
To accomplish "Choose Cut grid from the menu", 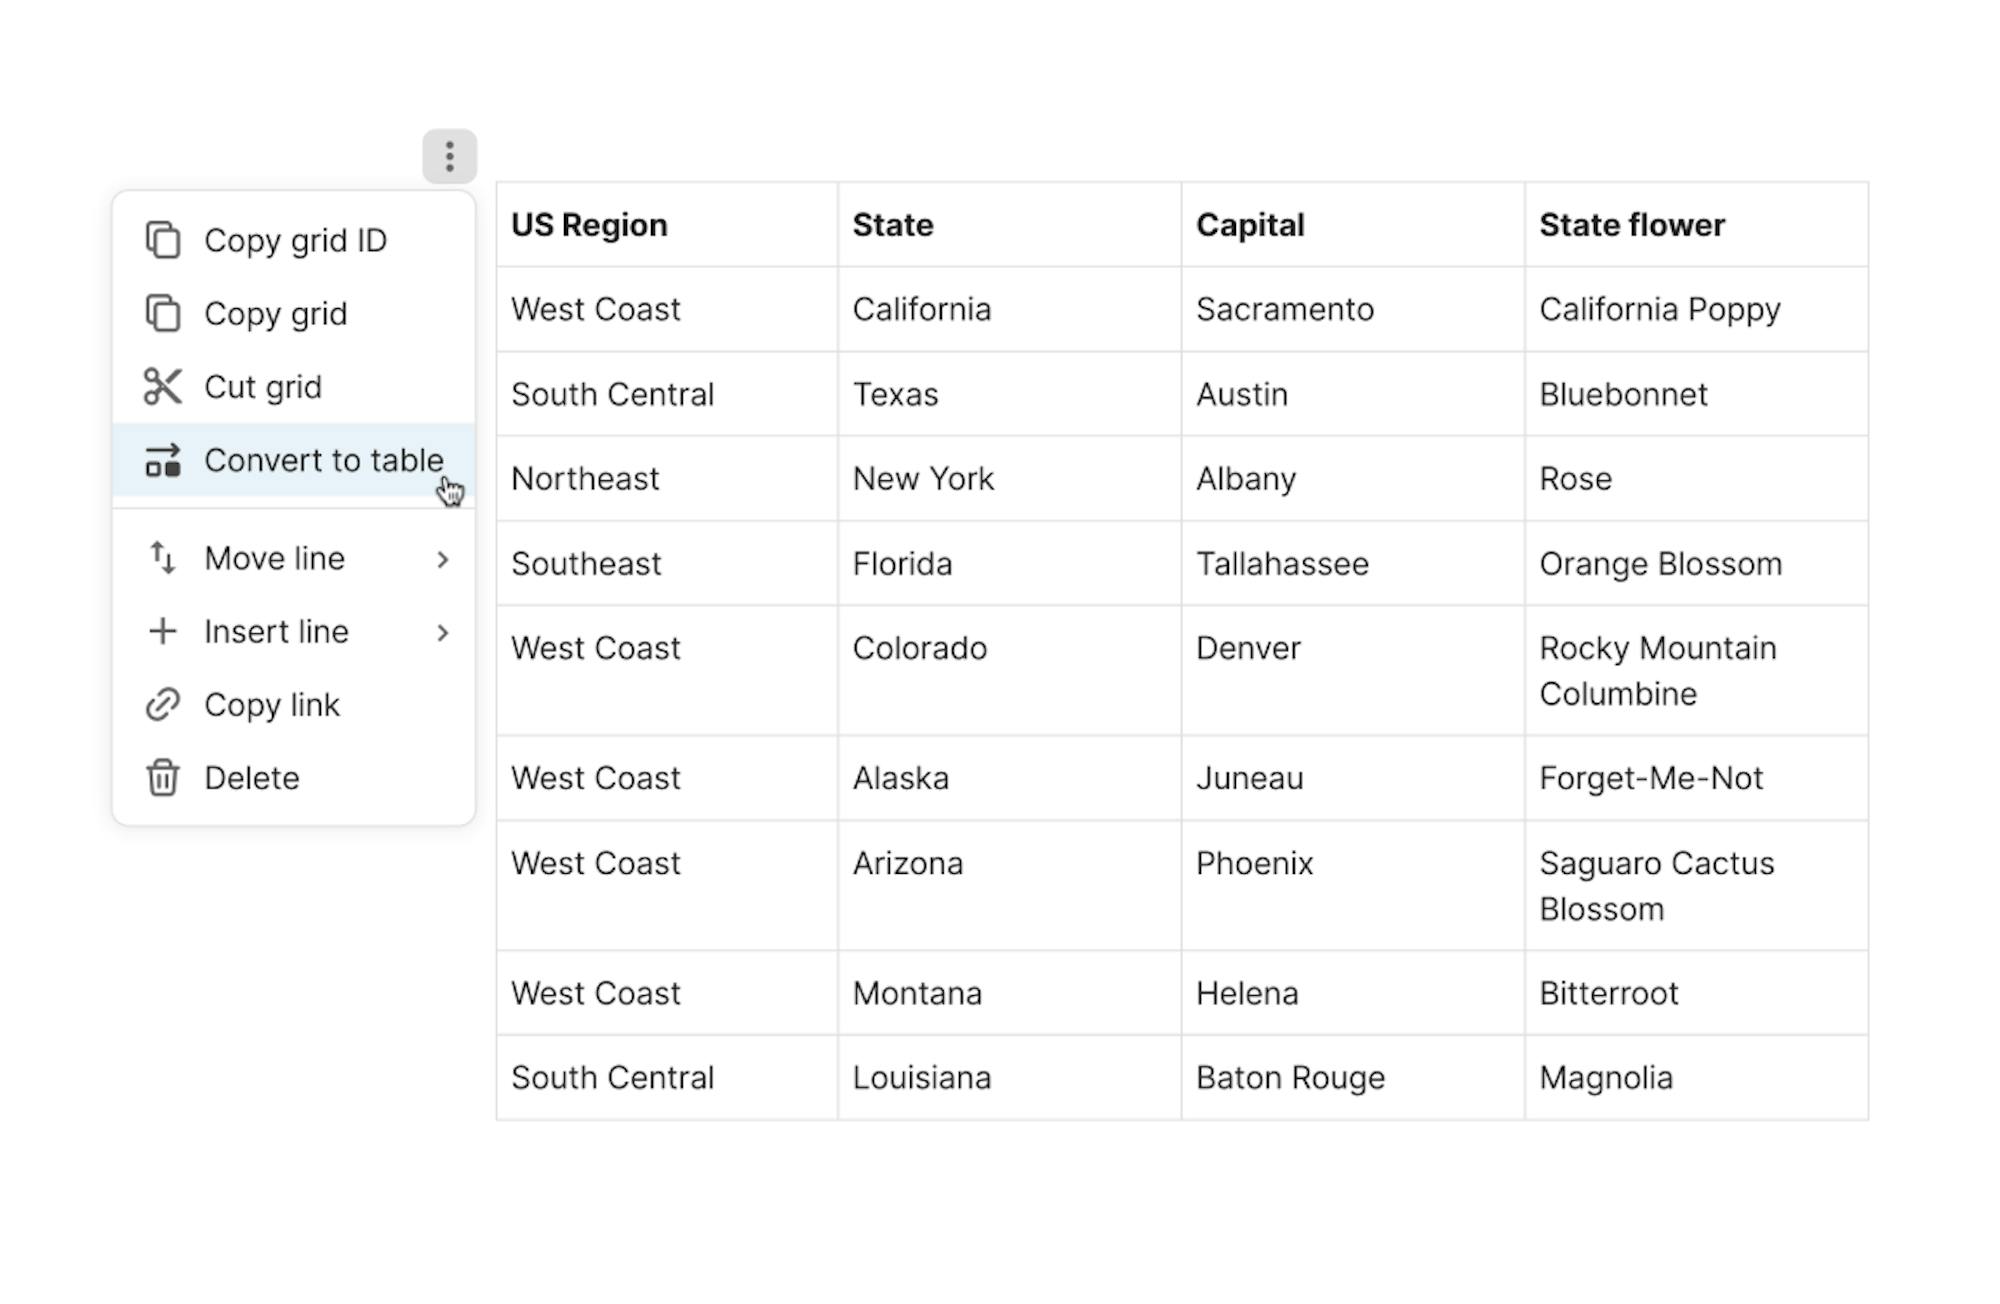I will pyautogui.click(x=263, y=387).
